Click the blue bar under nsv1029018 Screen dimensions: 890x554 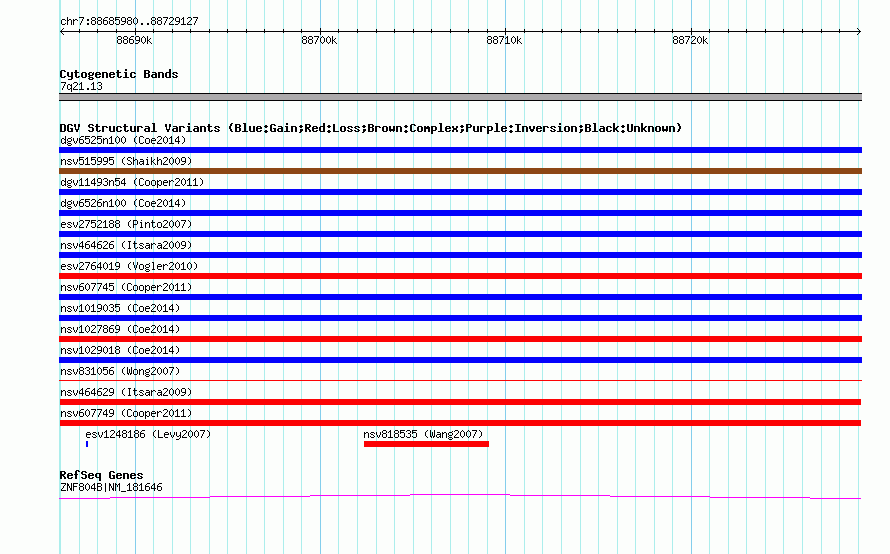pos(460,360)
